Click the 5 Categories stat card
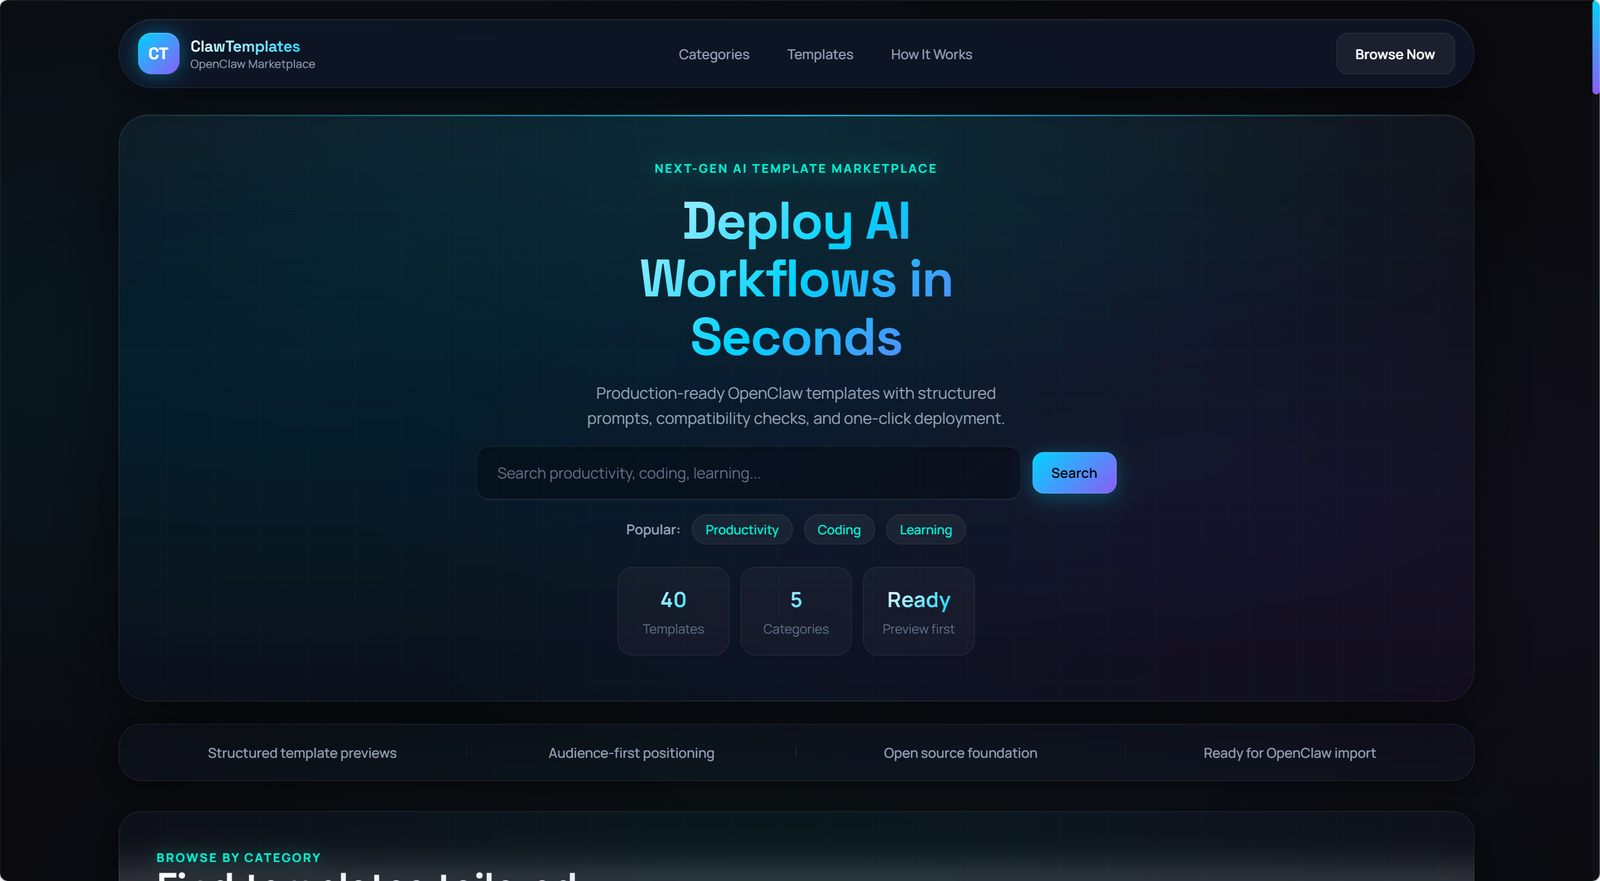The width and height of the screenshot is (1600, 881). coord(795,611)
